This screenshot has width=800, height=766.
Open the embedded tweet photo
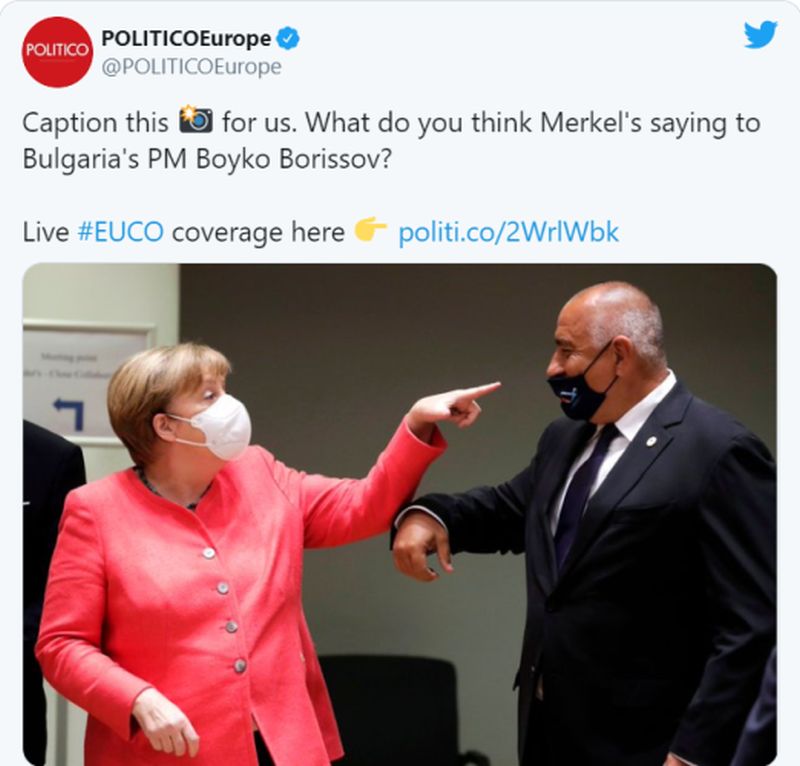[x=399, y=514]
